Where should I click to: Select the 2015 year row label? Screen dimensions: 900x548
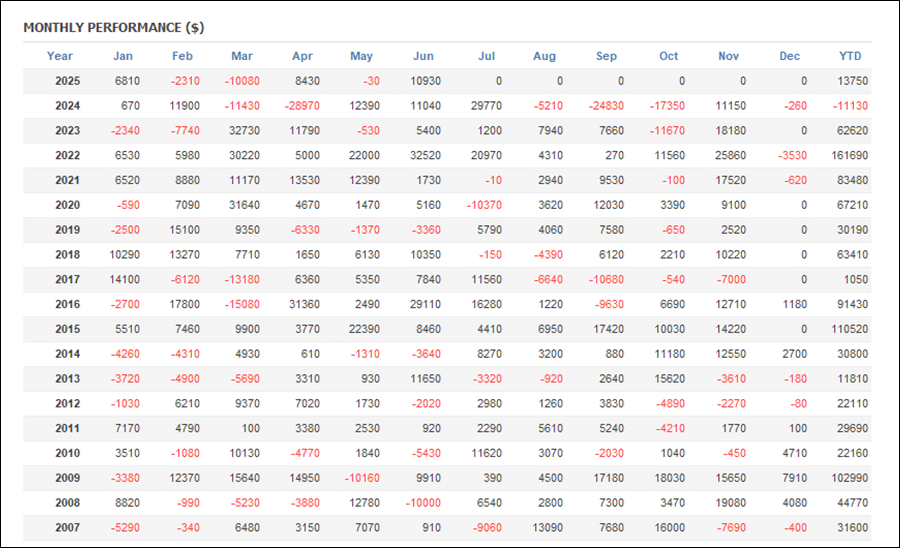tap(68, 329)
